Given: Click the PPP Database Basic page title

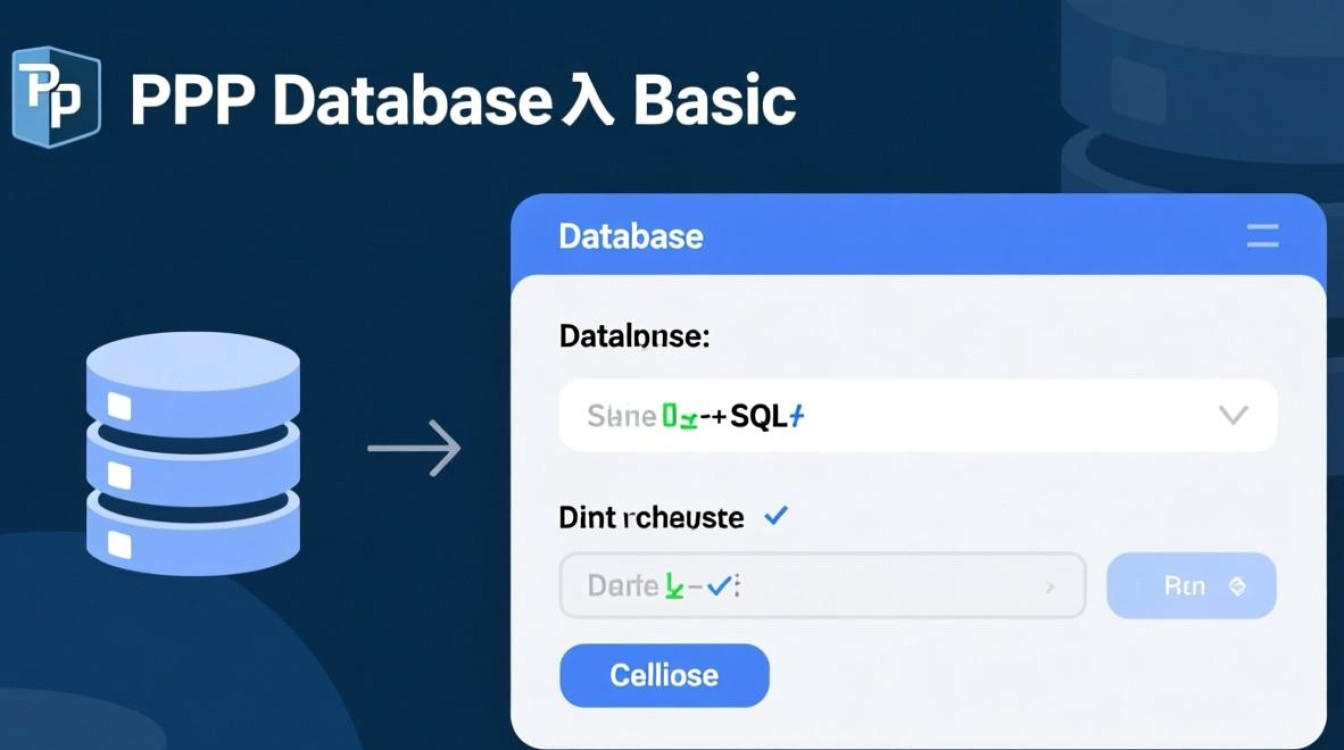Looking at the screenshot, I should pos(462,101).
